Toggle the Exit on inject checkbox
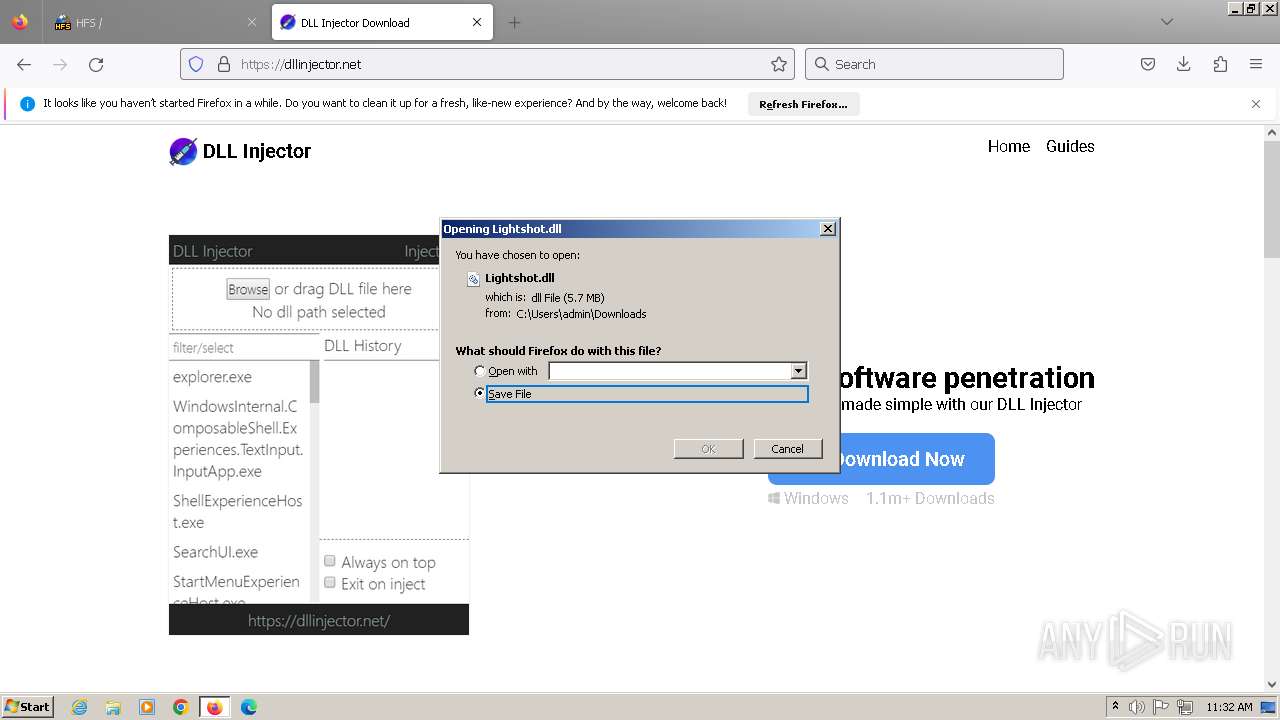This screenshot has width=1280, height=720. (x=329, y=582)
